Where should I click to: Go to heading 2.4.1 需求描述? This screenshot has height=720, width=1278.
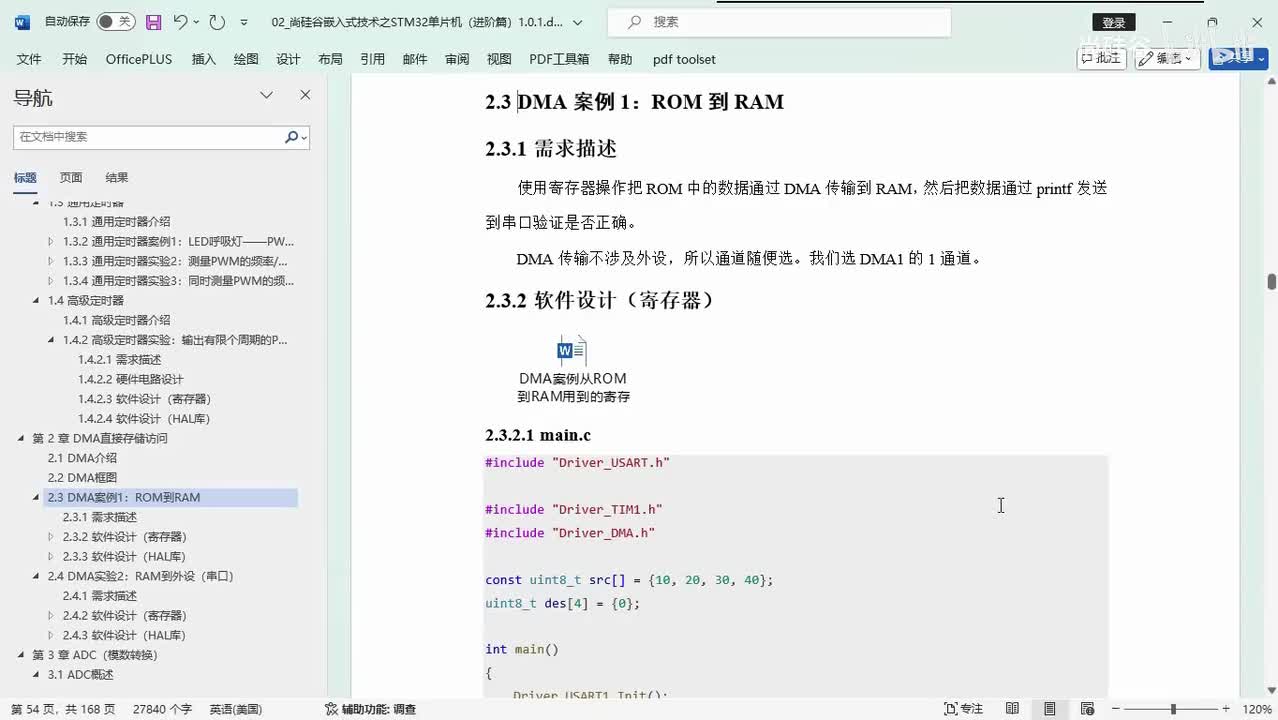pyautogui.click(x=100, y=596)
